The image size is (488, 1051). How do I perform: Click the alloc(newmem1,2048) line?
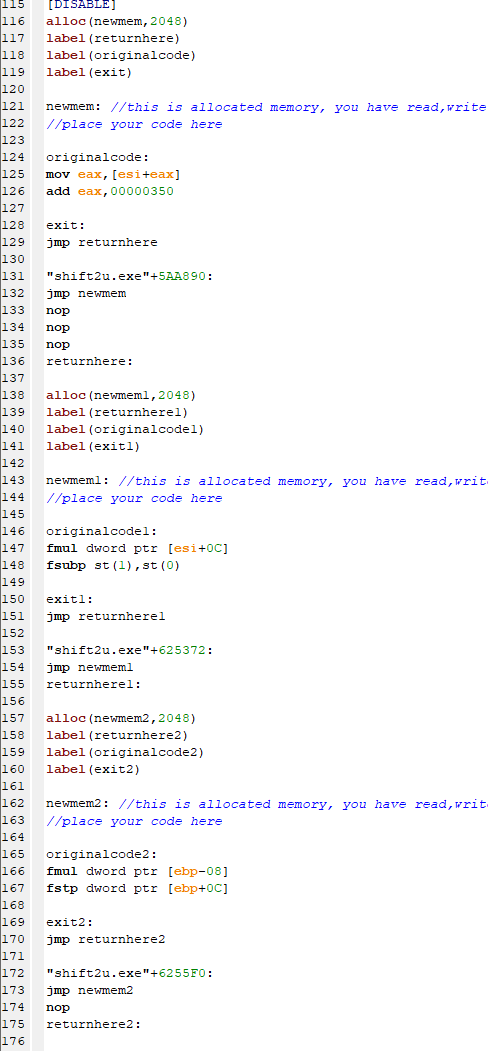[121, 395]
